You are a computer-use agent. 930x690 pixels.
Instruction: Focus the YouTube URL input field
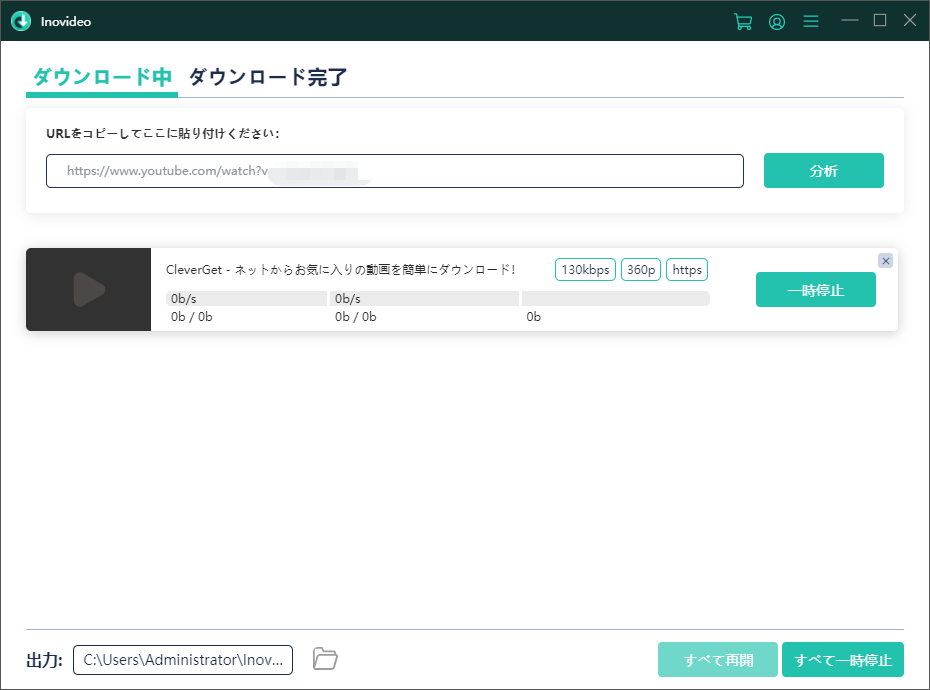pyautogui.click(x=394, y=171)
